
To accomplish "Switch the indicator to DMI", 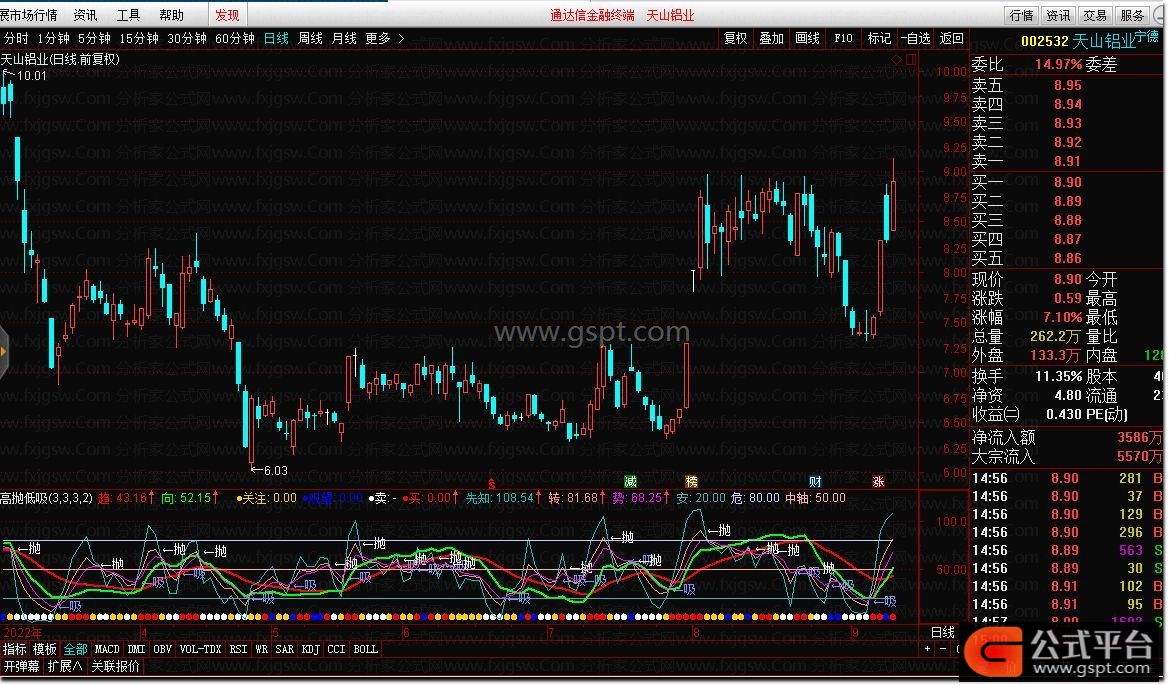I will [136, 649].
